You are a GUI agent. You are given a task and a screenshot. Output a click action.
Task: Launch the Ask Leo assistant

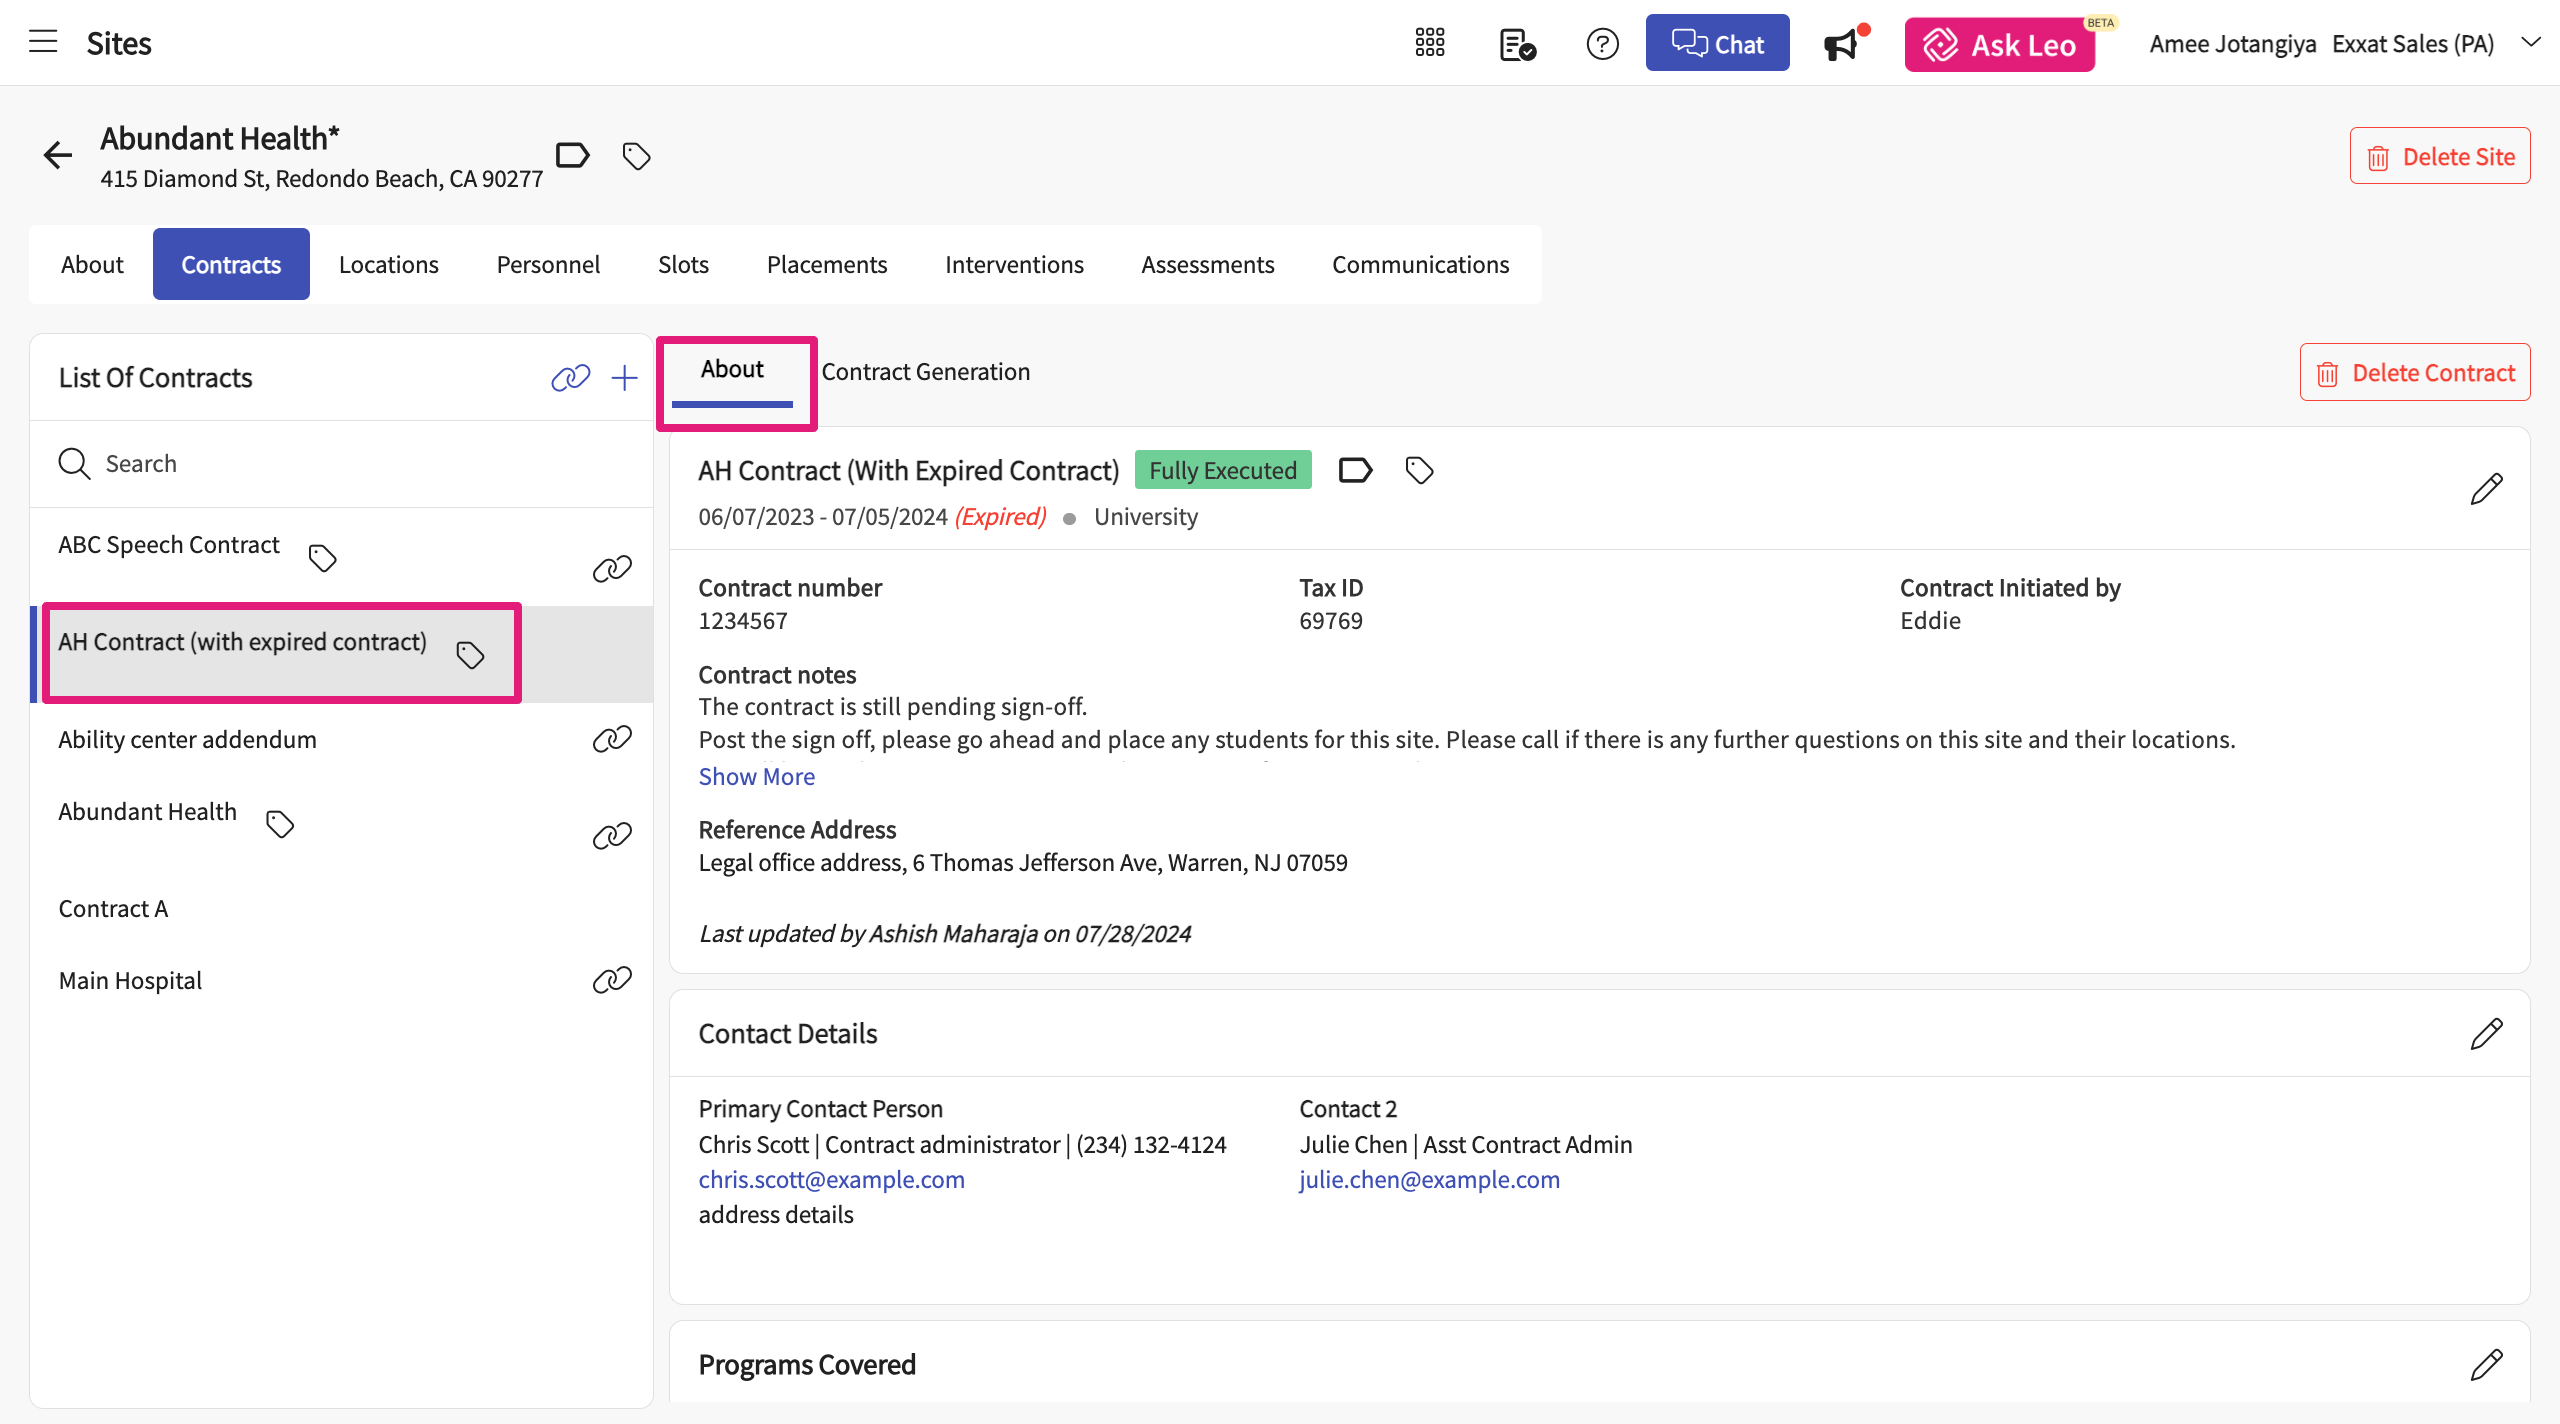pos(1999,45)
